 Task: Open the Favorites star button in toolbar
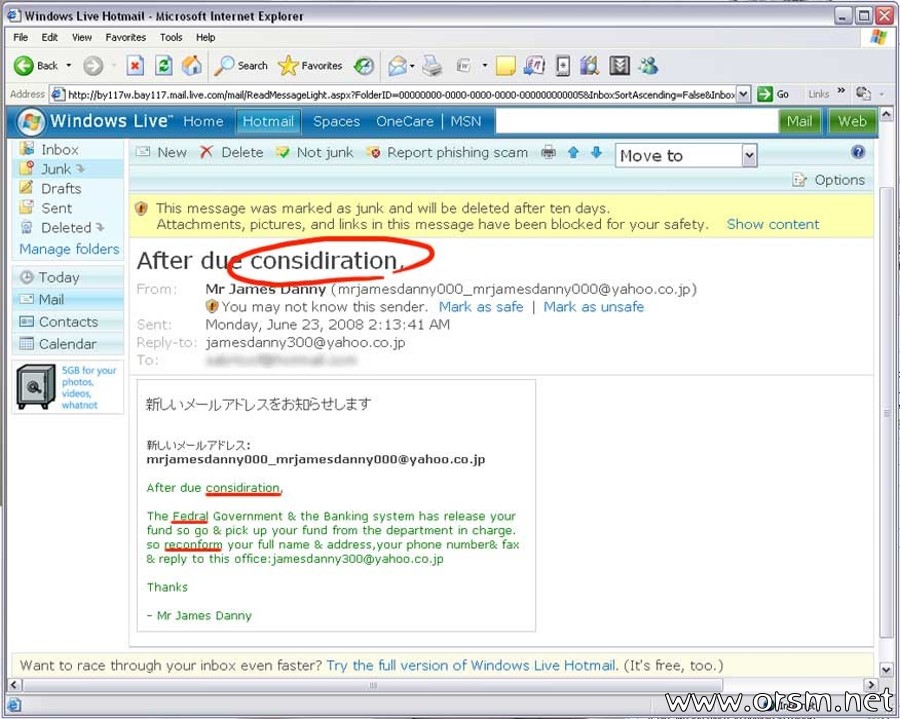310,66
